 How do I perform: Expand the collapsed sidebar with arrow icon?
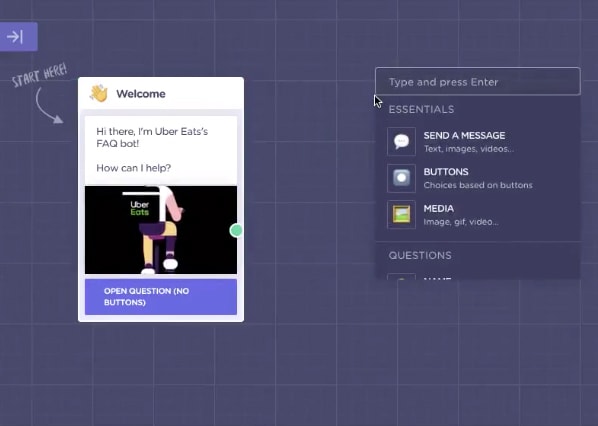18,37
